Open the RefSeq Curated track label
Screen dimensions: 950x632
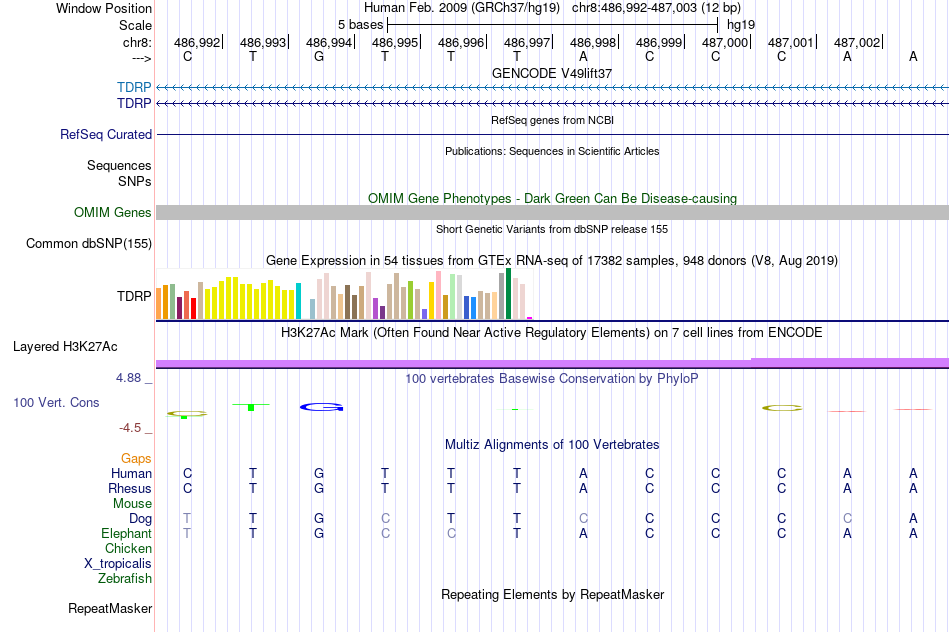pyautogui.click(x=106, y=135)
